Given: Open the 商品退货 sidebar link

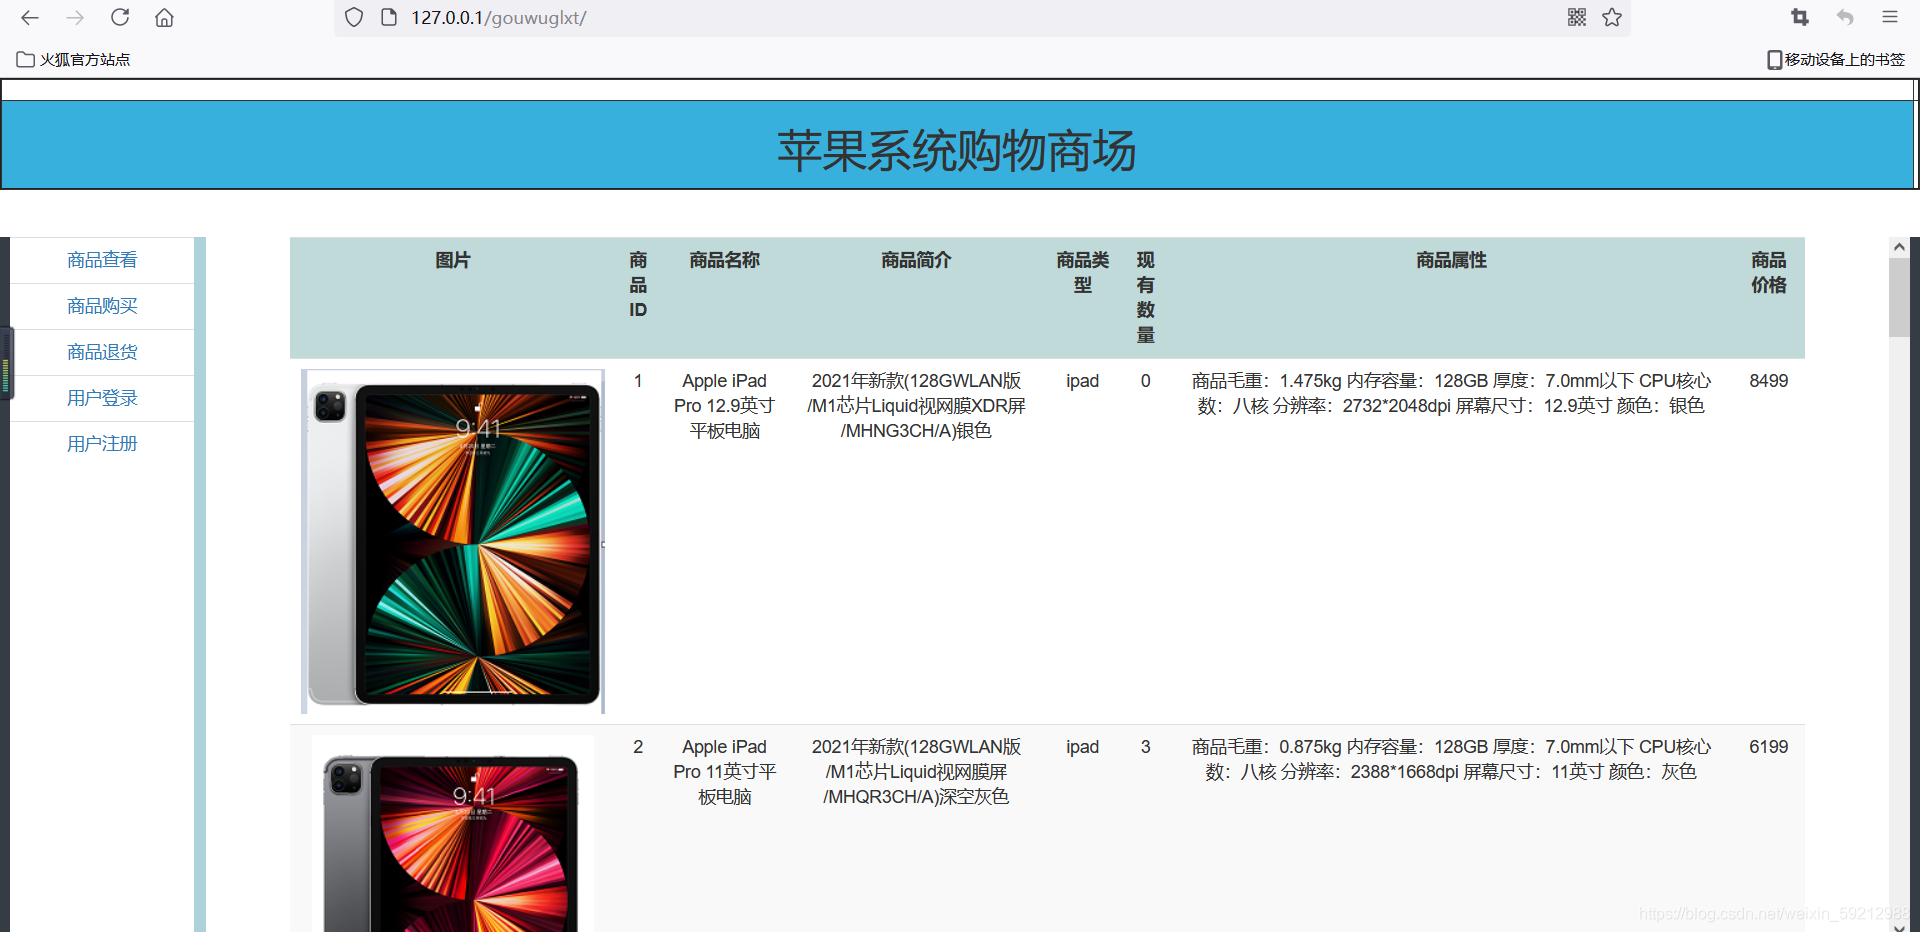Looking at the screenshot, I should [102, 352].
